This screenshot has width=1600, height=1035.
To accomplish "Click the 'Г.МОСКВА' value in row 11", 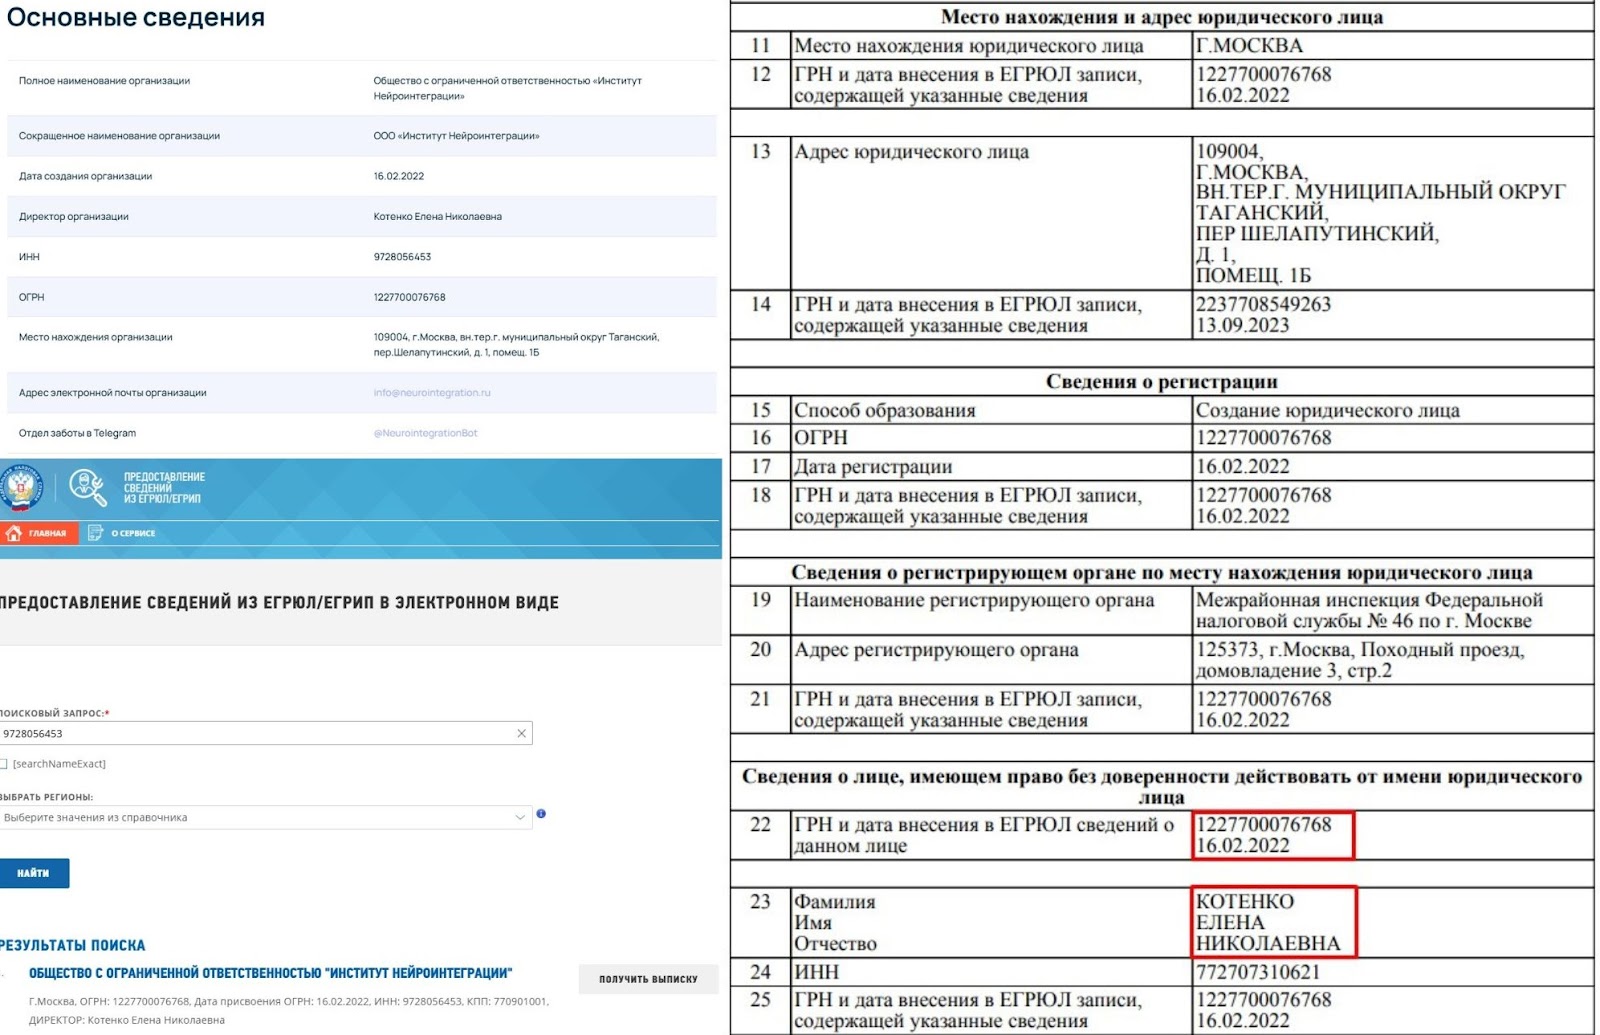I will (x=1249, y=46).
